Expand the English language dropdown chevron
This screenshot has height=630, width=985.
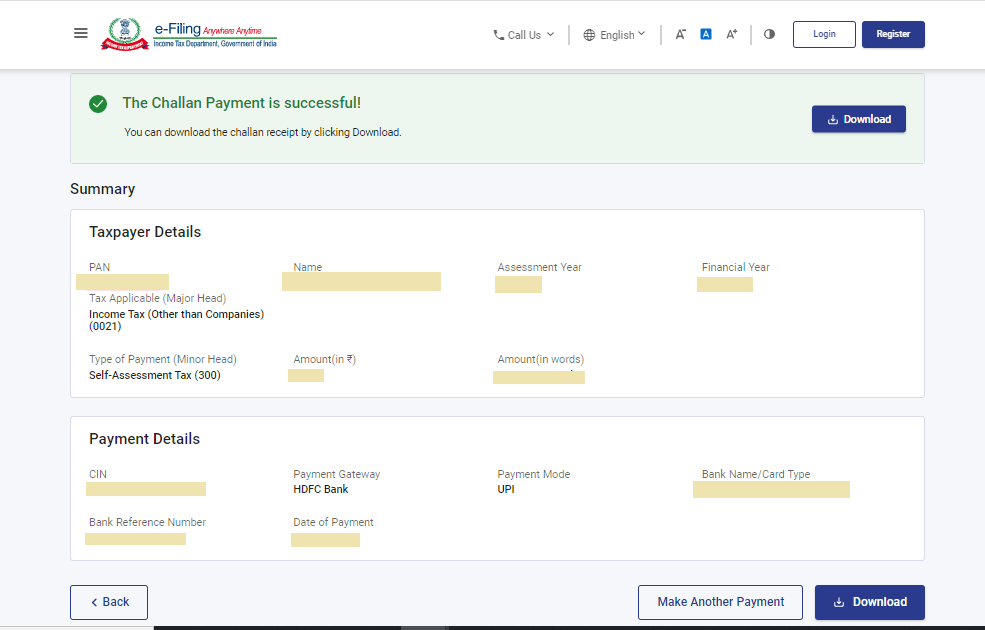point(641,34)
